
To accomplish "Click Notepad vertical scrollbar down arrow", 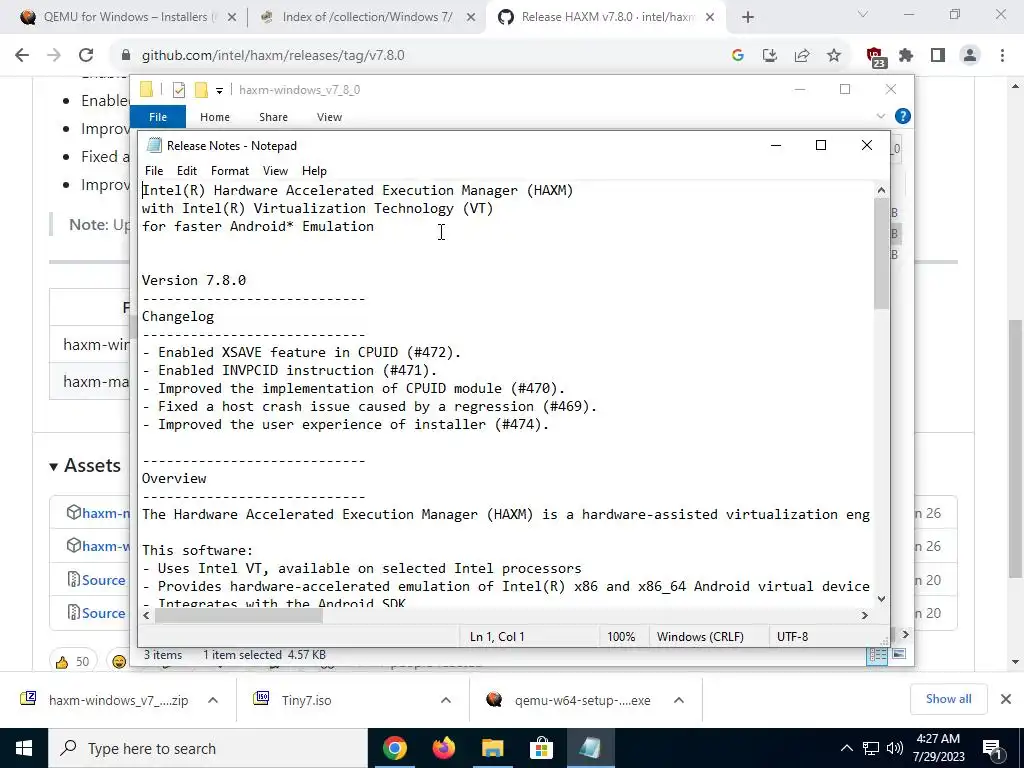I will click(x=882, y=599).
